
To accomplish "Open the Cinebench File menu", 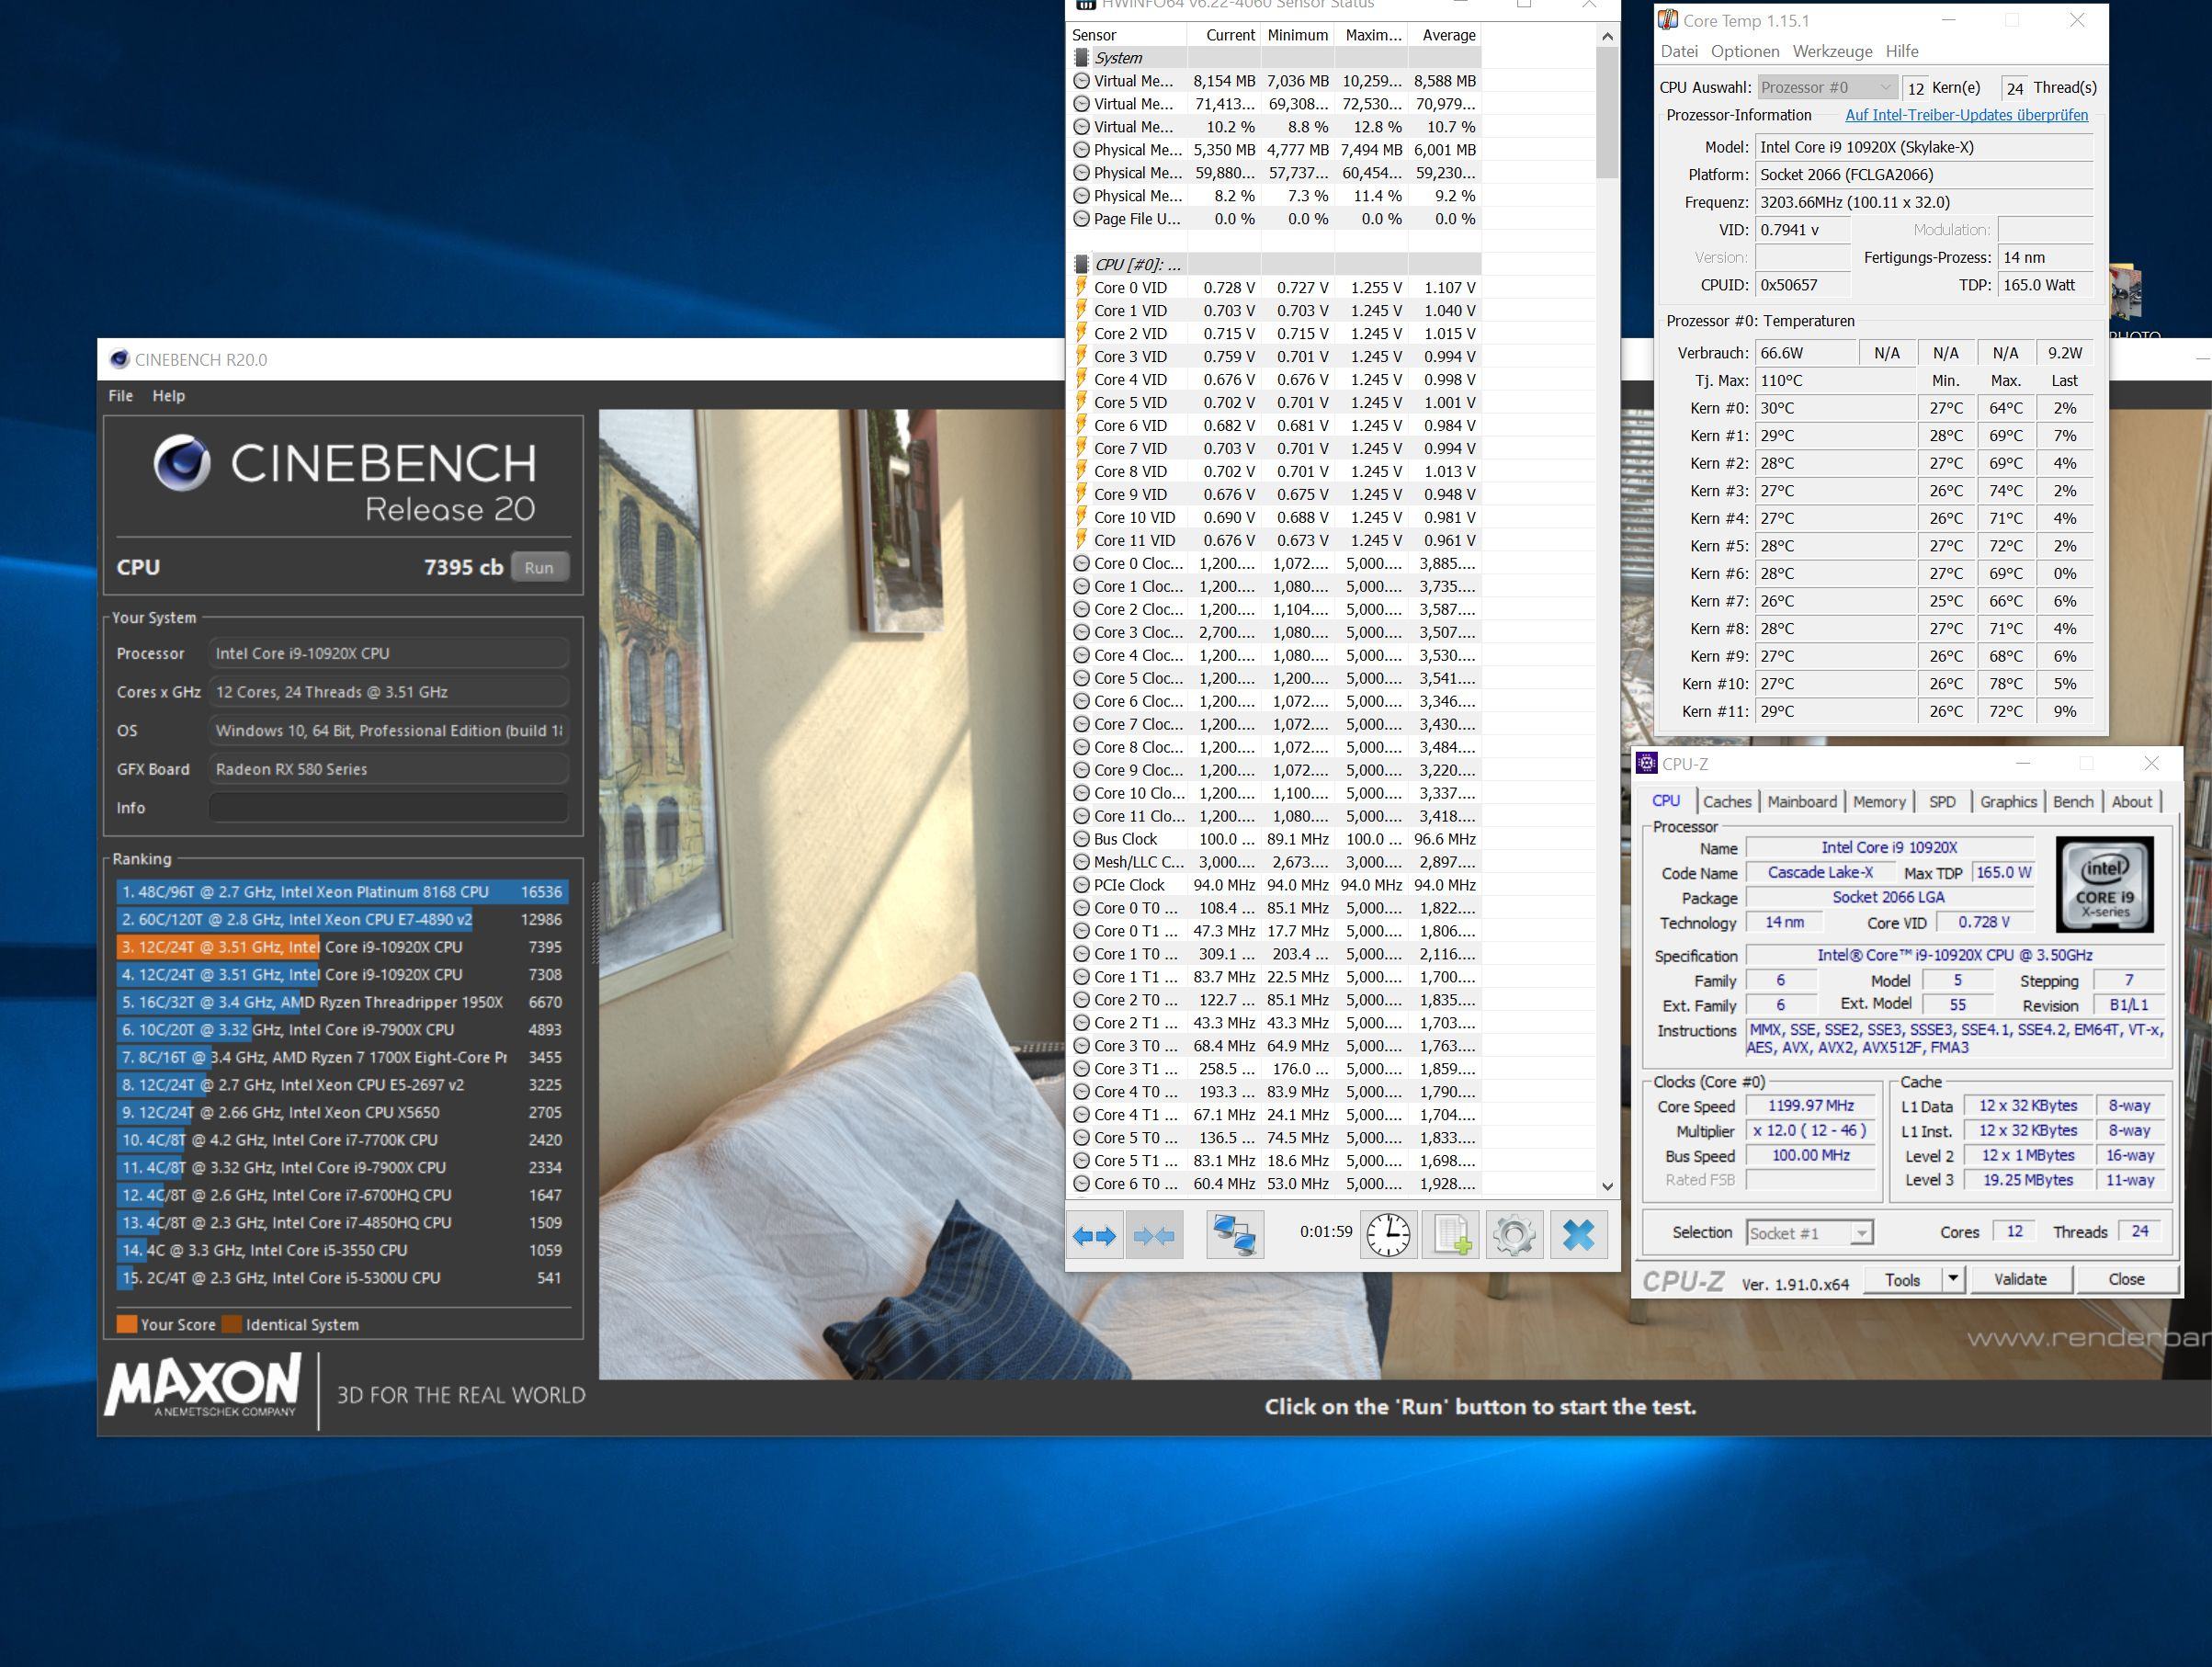I will point(121,396).
